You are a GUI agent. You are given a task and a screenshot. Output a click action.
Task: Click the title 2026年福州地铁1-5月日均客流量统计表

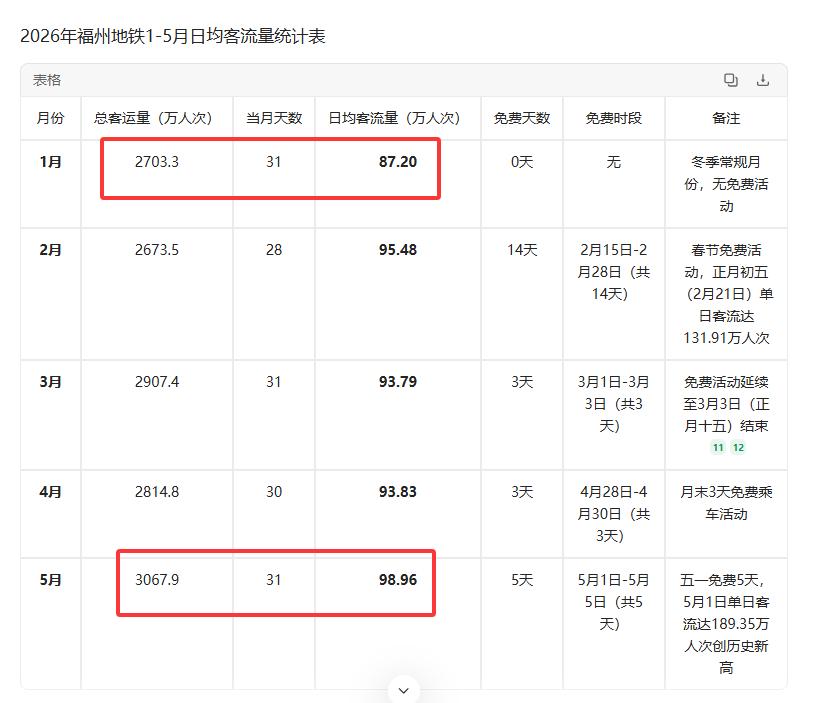tap(173, 36)
